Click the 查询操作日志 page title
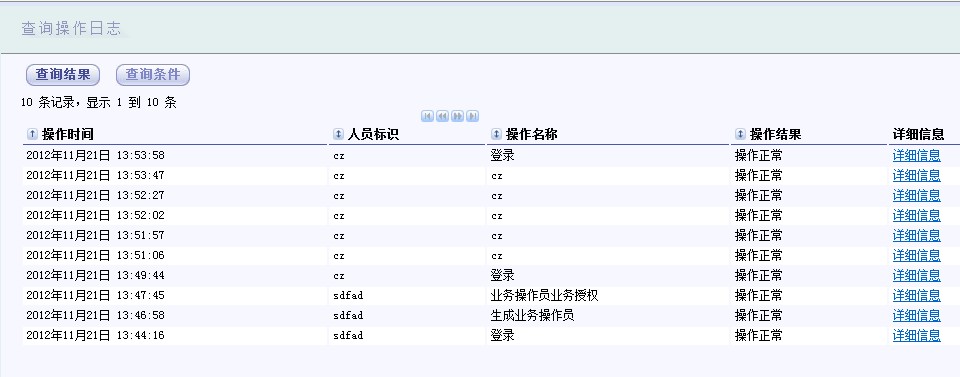This screenshot has height=377, width=960. click(x=72, y=28)
